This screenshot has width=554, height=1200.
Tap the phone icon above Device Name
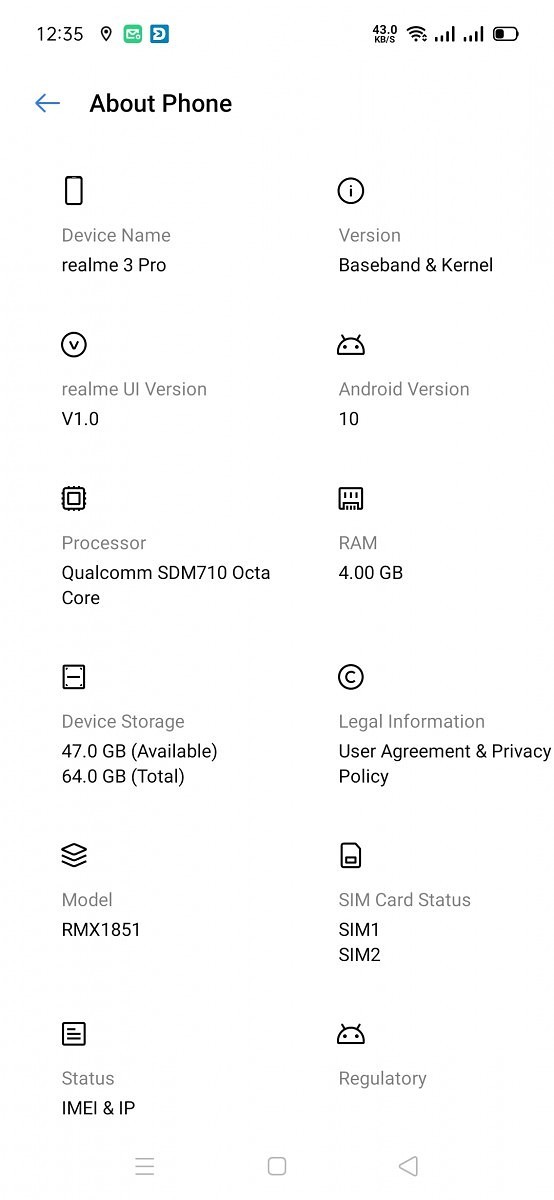click(x=74, y=190)
